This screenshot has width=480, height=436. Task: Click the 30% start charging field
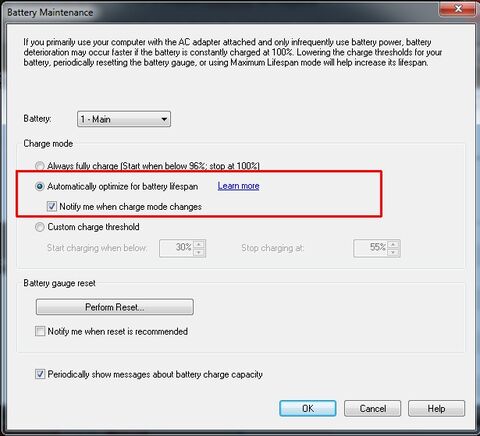coord(176,248)
